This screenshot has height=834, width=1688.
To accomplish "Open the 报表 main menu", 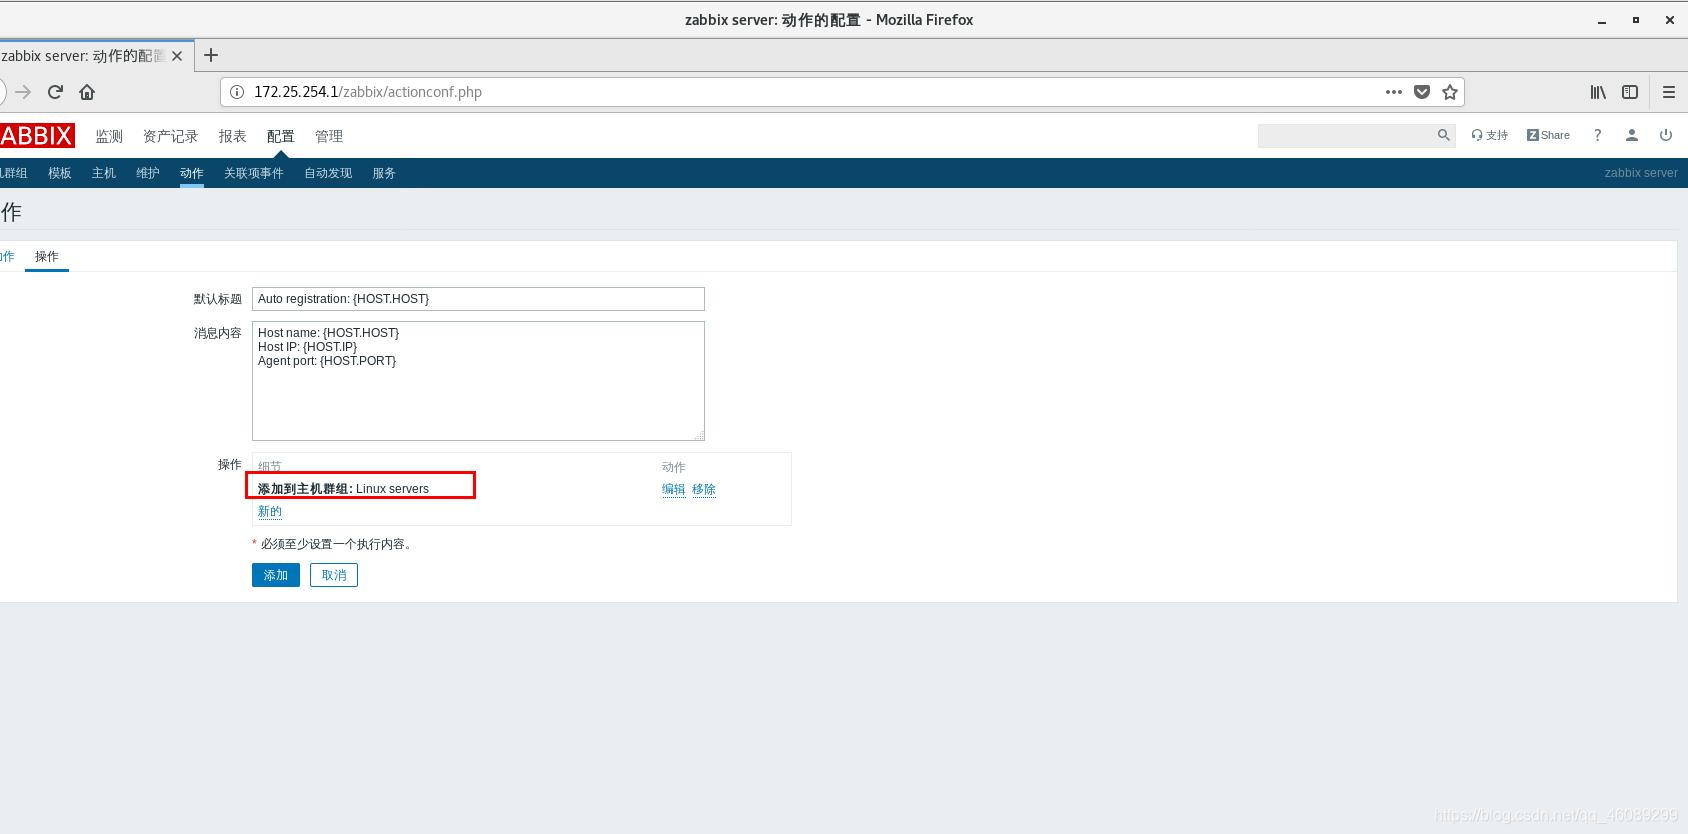I will [x=232, y=136].
